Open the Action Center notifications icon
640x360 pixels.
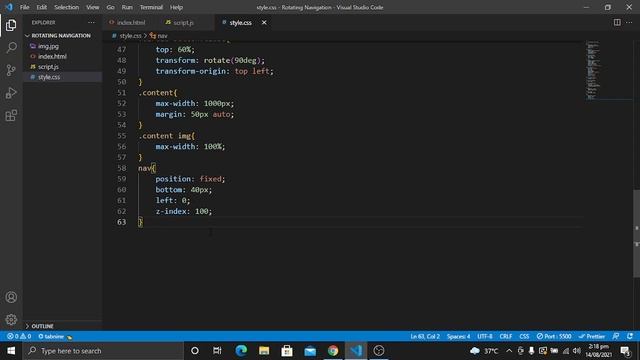pos(625,351)
